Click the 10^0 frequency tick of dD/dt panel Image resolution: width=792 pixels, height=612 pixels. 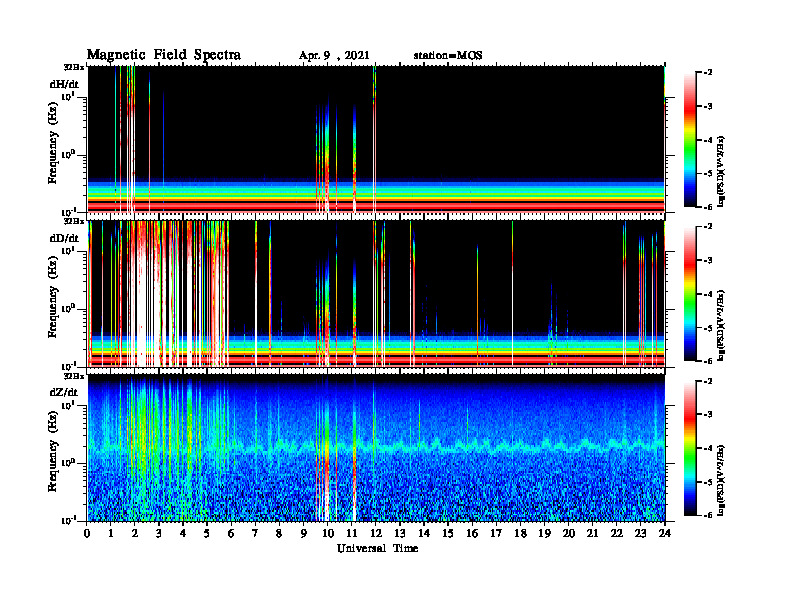coord(68,308)
